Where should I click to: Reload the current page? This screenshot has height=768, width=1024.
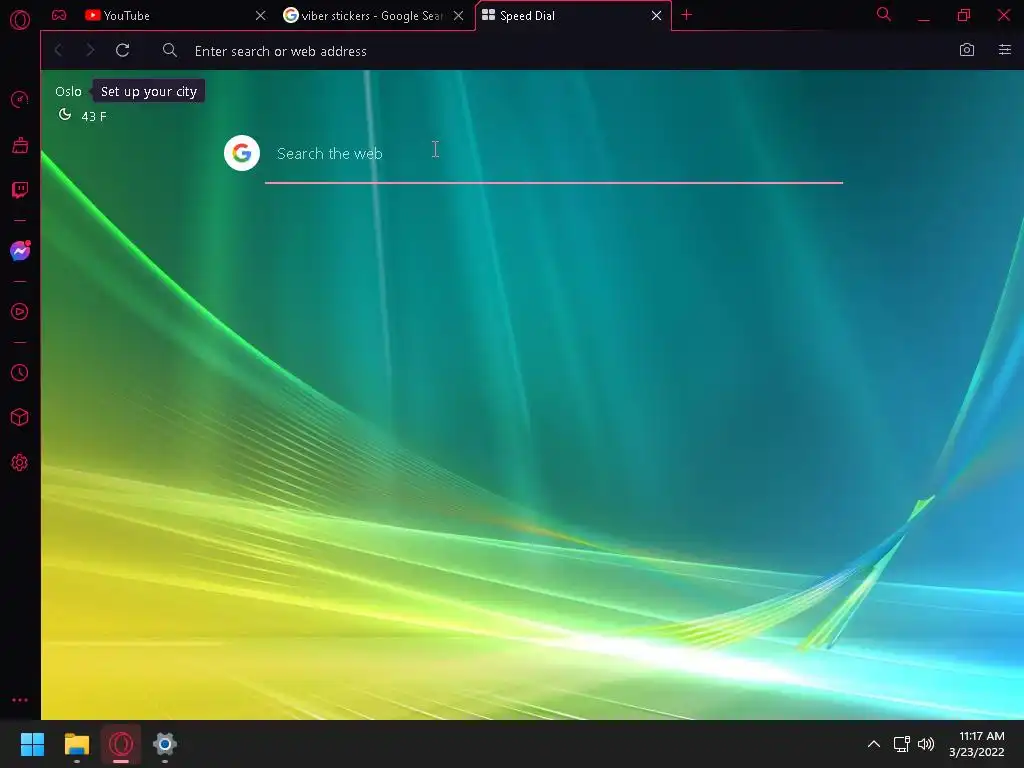click(123, 50)
